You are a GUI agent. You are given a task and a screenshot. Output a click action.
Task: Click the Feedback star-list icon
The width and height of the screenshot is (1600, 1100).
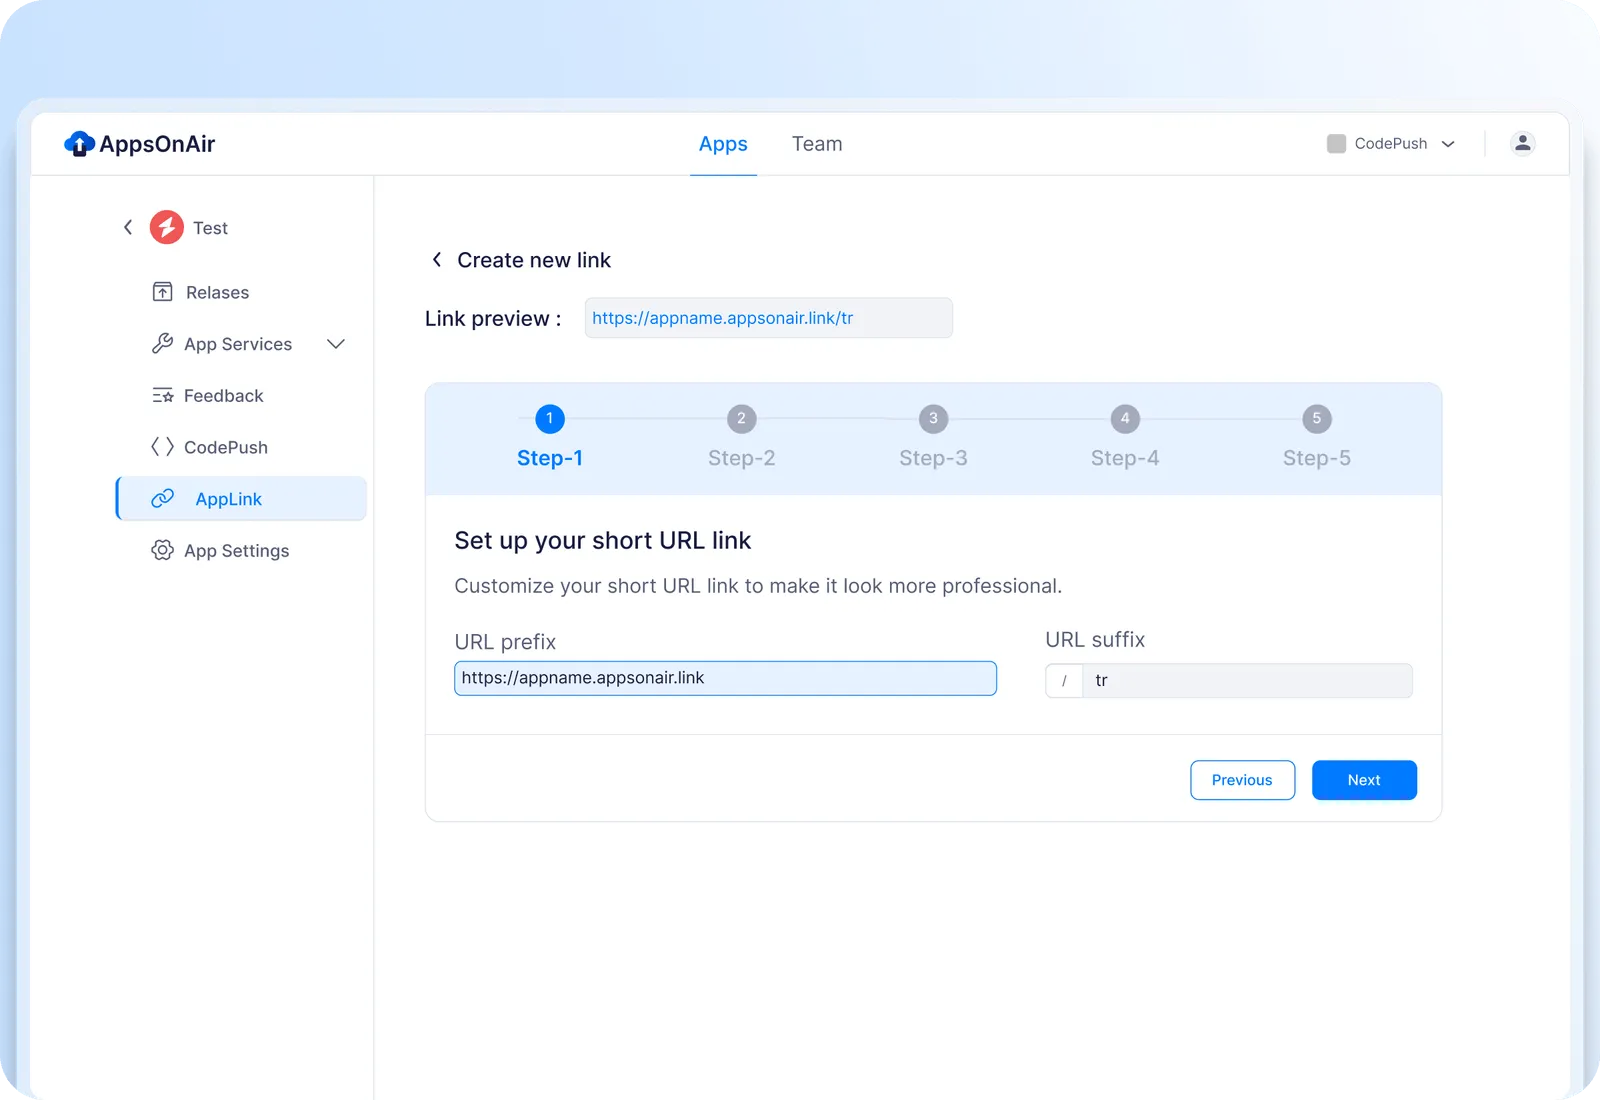pyautogui.click(x=162, y=396)
